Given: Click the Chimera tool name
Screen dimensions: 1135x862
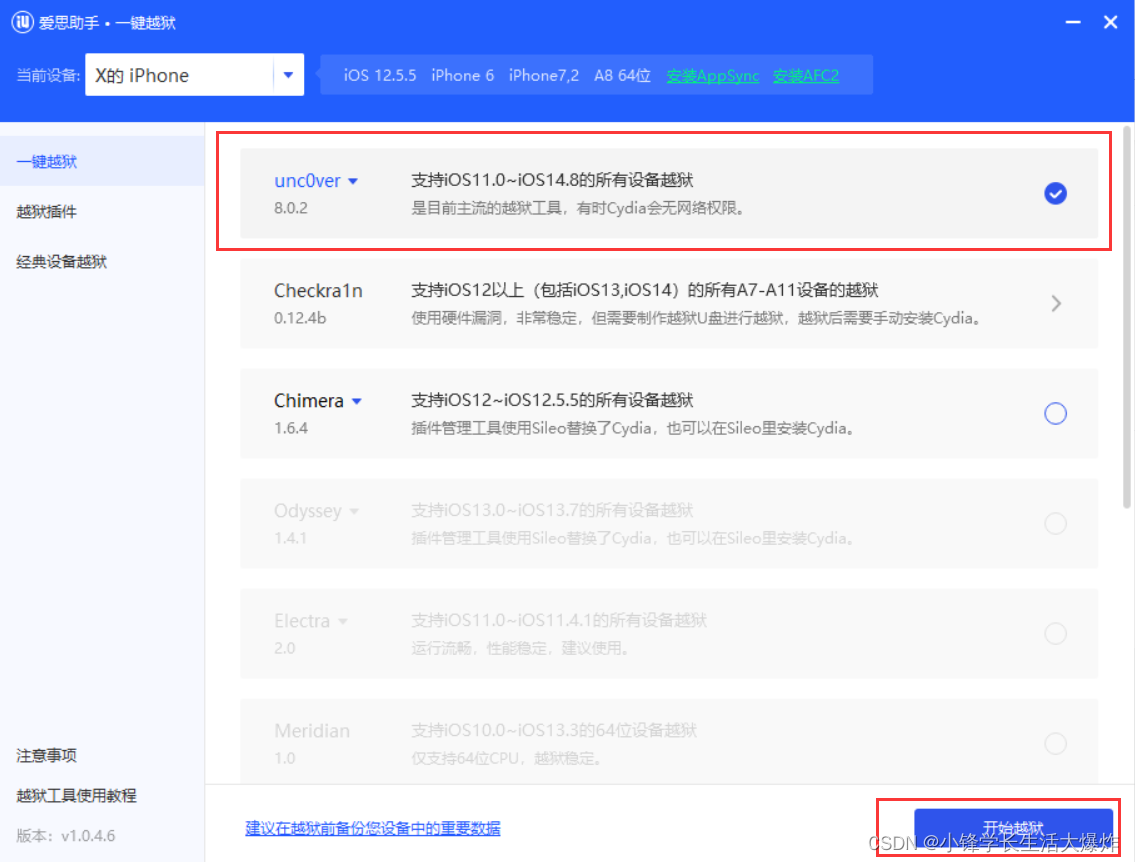Looking at the screenshot, I should [x=308, y=401].
